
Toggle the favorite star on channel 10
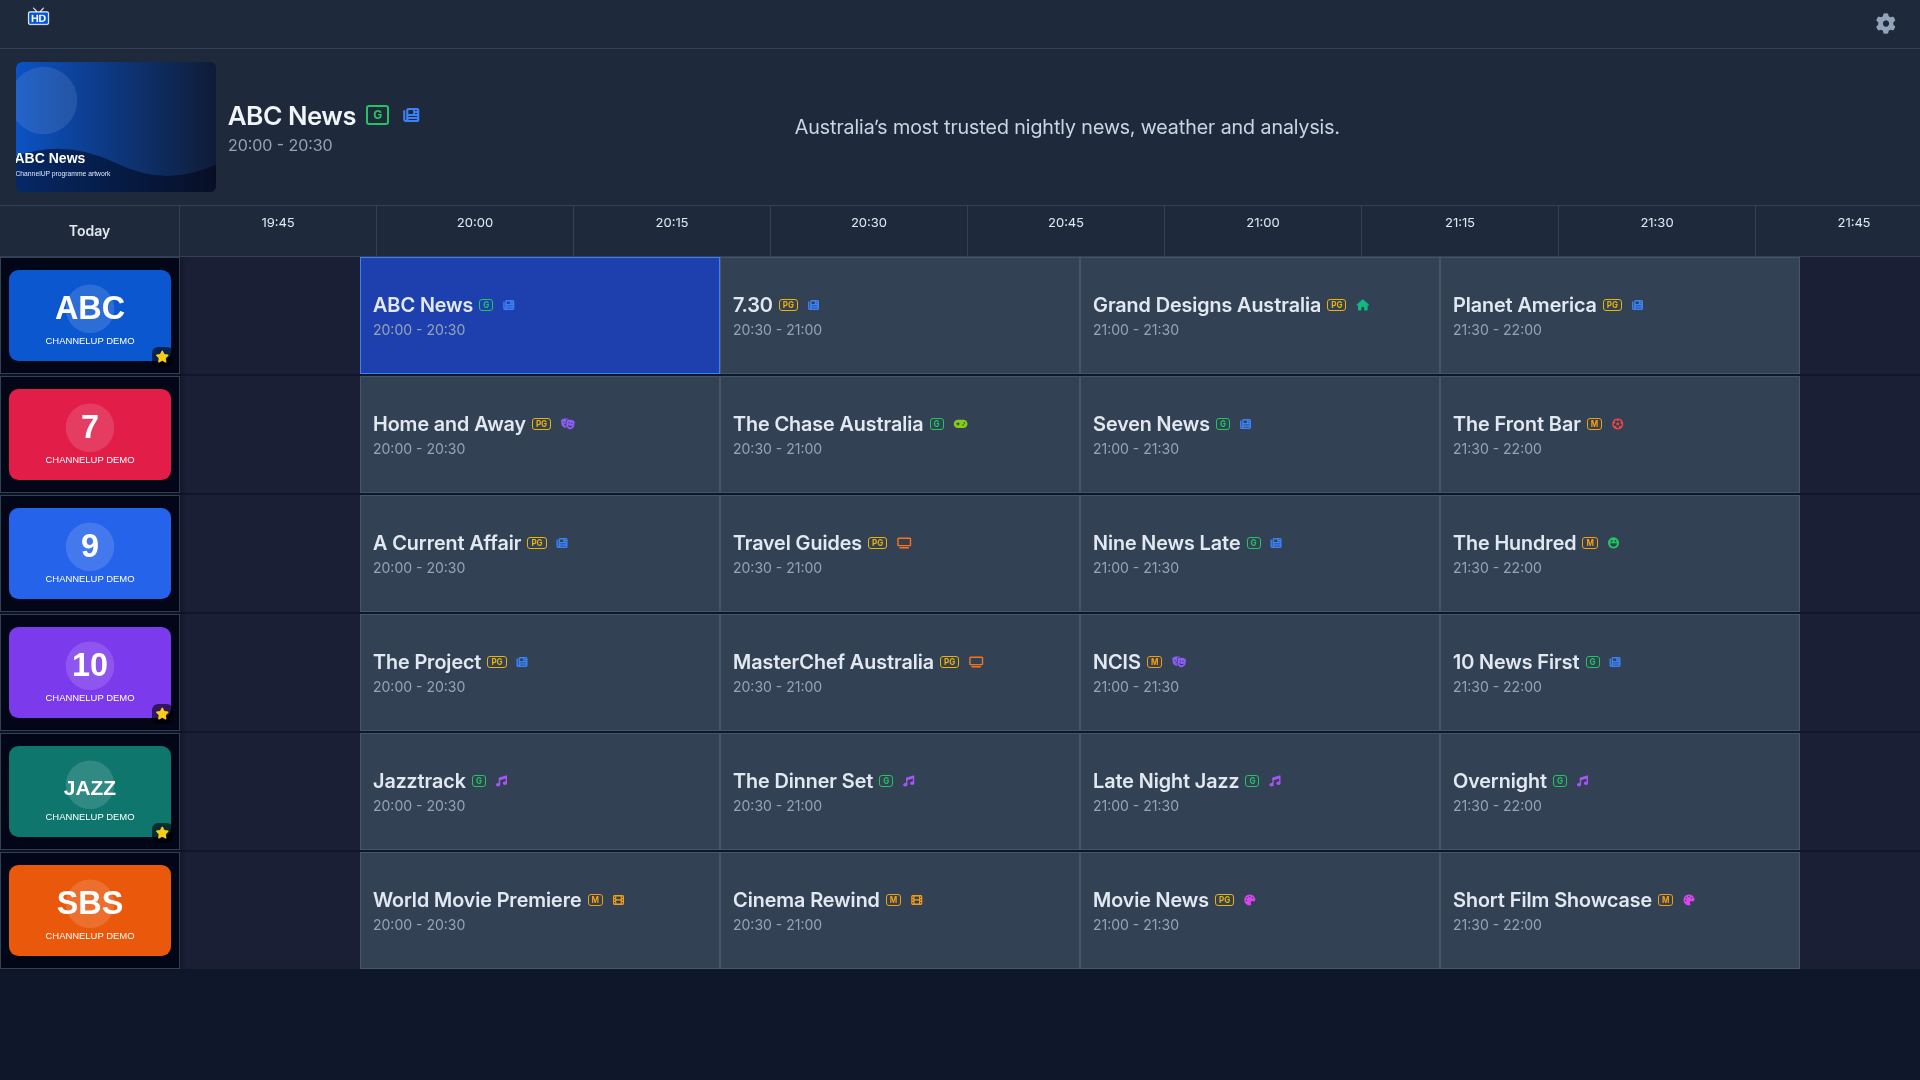tap(162, 713)
